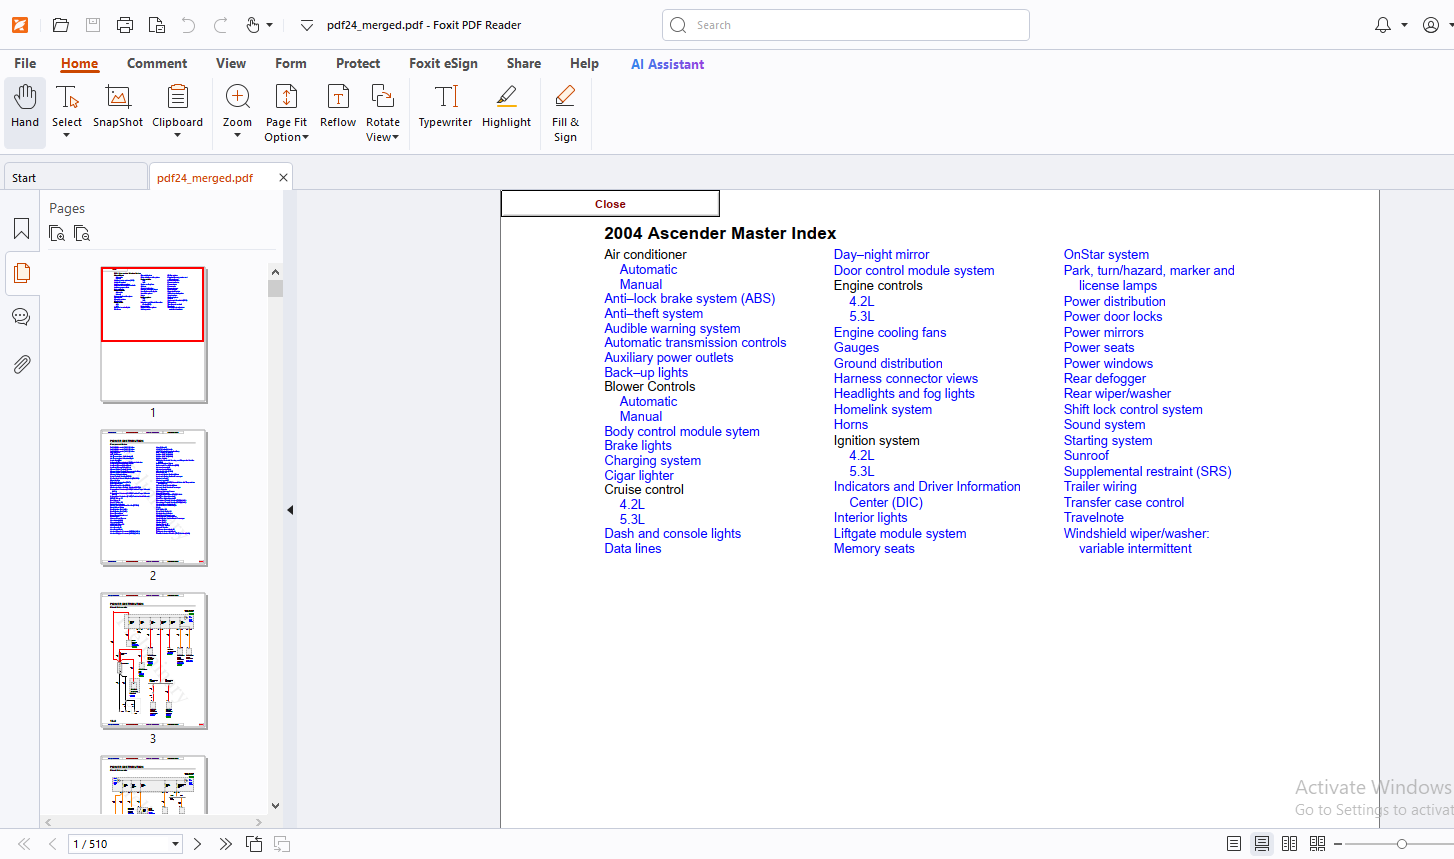
Task: Open the Transfer case control link
Action: (1123, 502)
